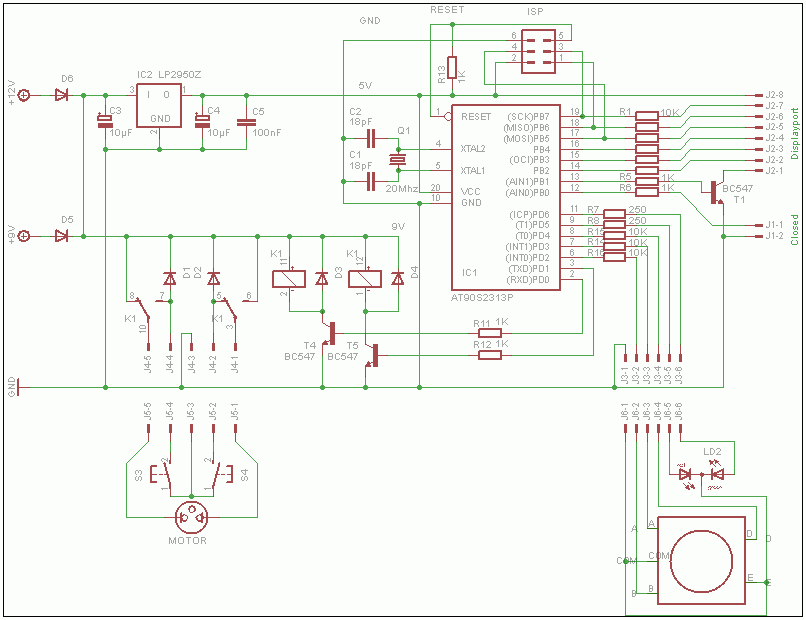Click the 5V net label
This screenshot has height=620, width=806.
(x=365, y=85)
